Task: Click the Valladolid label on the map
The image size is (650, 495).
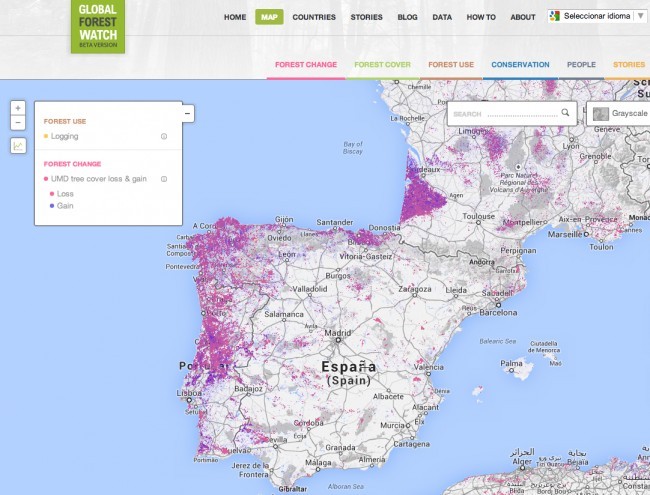Action: coord(310,289)
